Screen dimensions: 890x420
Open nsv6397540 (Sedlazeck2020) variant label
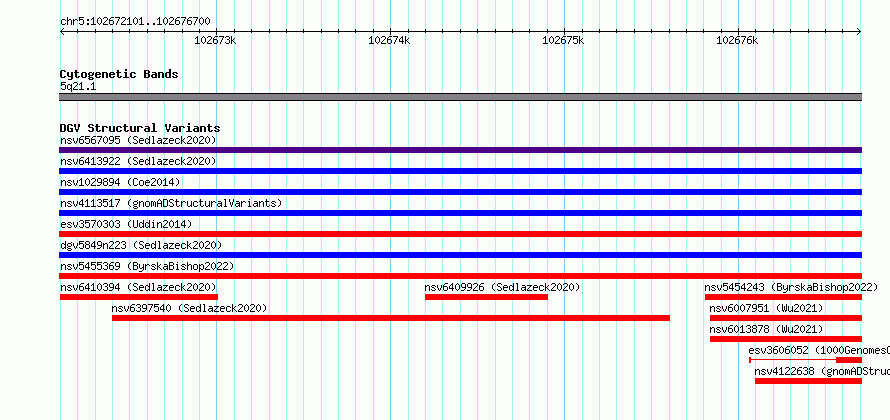[x=189, y=308]
